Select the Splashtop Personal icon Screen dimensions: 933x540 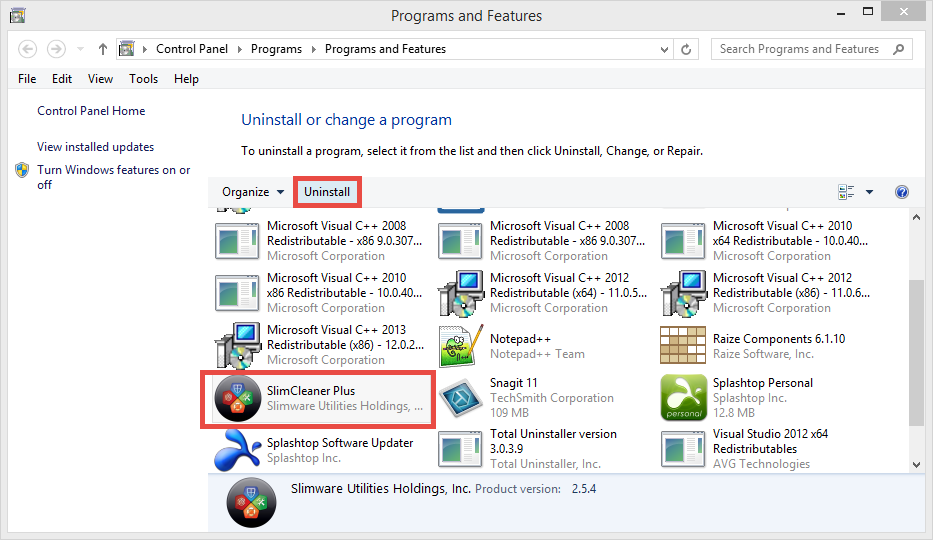coord(683,398)
